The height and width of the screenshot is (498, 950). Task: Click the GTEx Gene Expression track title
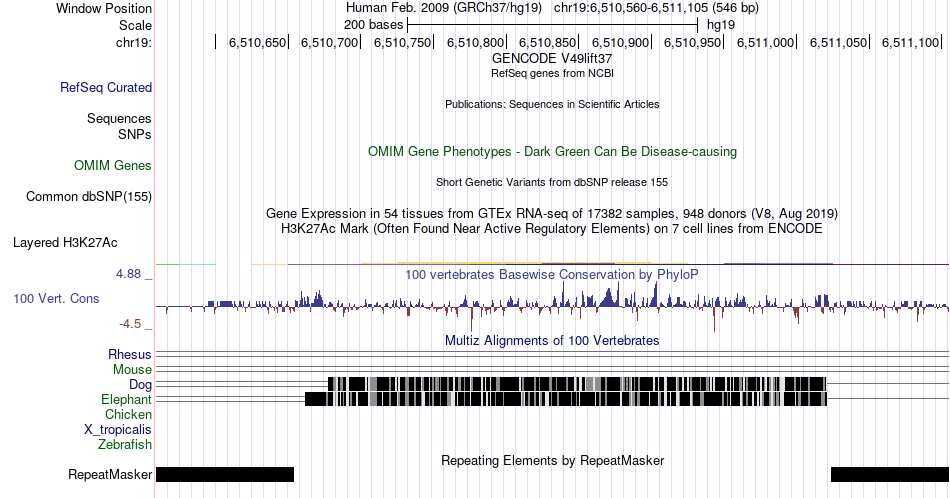(x=552, y=213)
